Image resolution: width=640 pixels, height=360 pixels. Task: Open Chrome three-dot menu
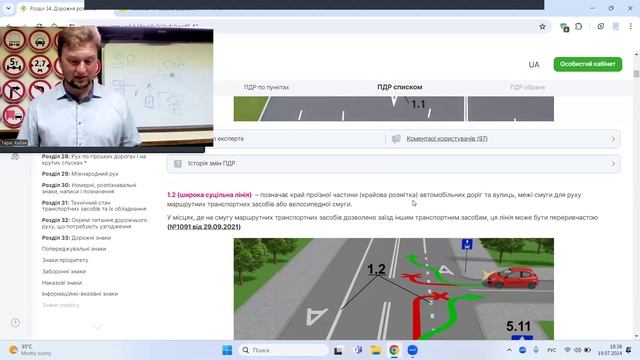[x=631, y=27]
